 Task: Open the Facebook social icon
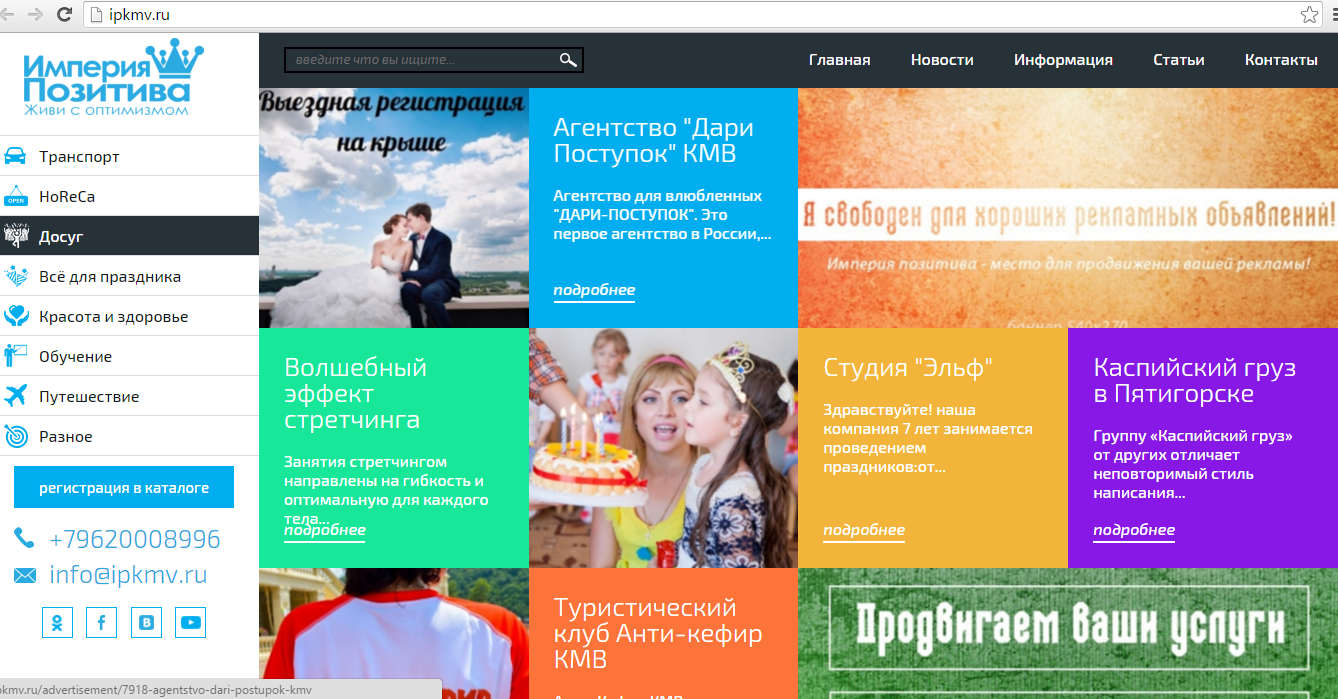[102, 622]
